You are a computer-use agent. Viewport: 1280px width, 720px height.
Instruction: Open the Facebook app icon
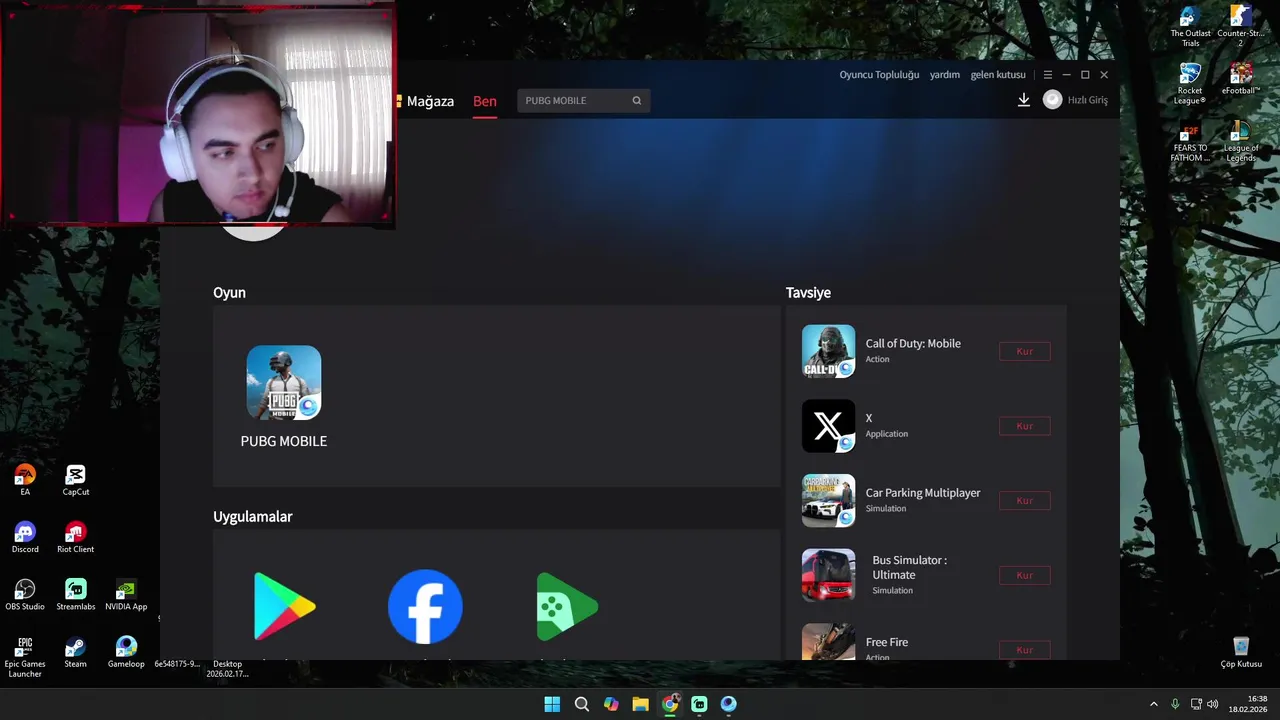click(x=425, y=606)
